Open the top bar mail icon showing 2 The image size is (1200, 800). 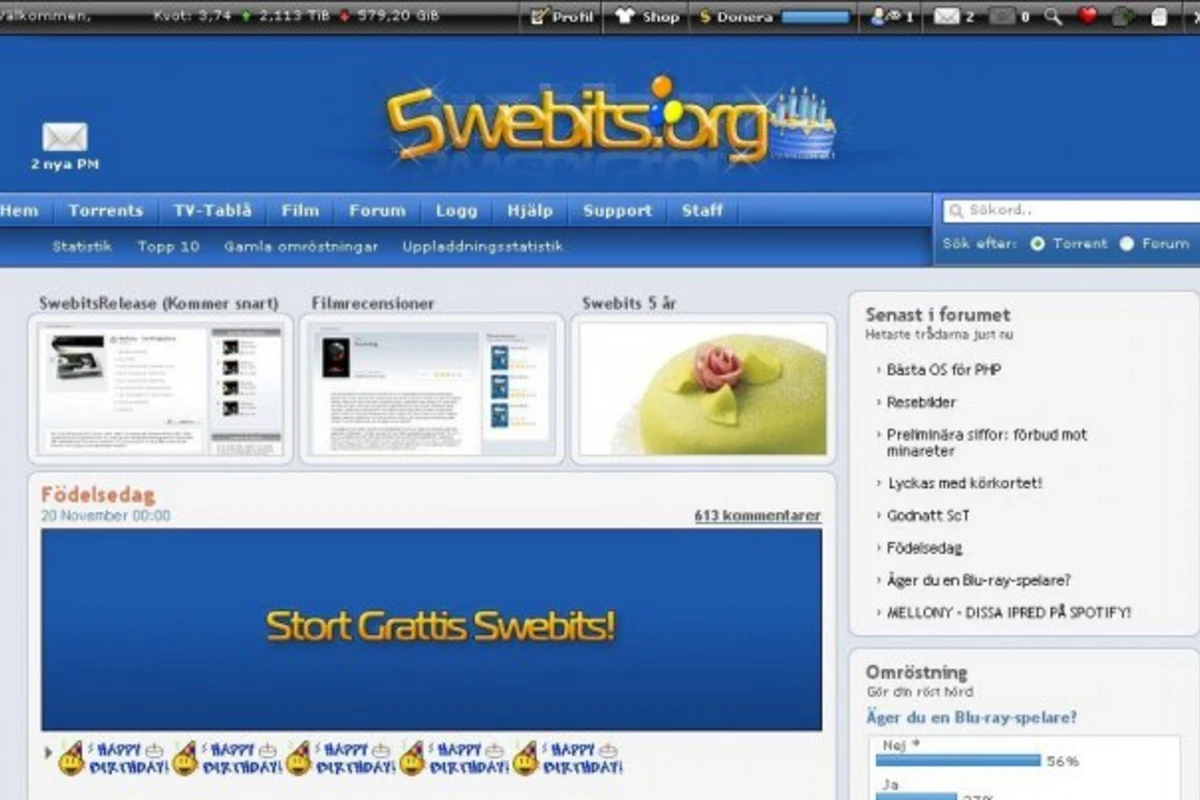point(946,16)
